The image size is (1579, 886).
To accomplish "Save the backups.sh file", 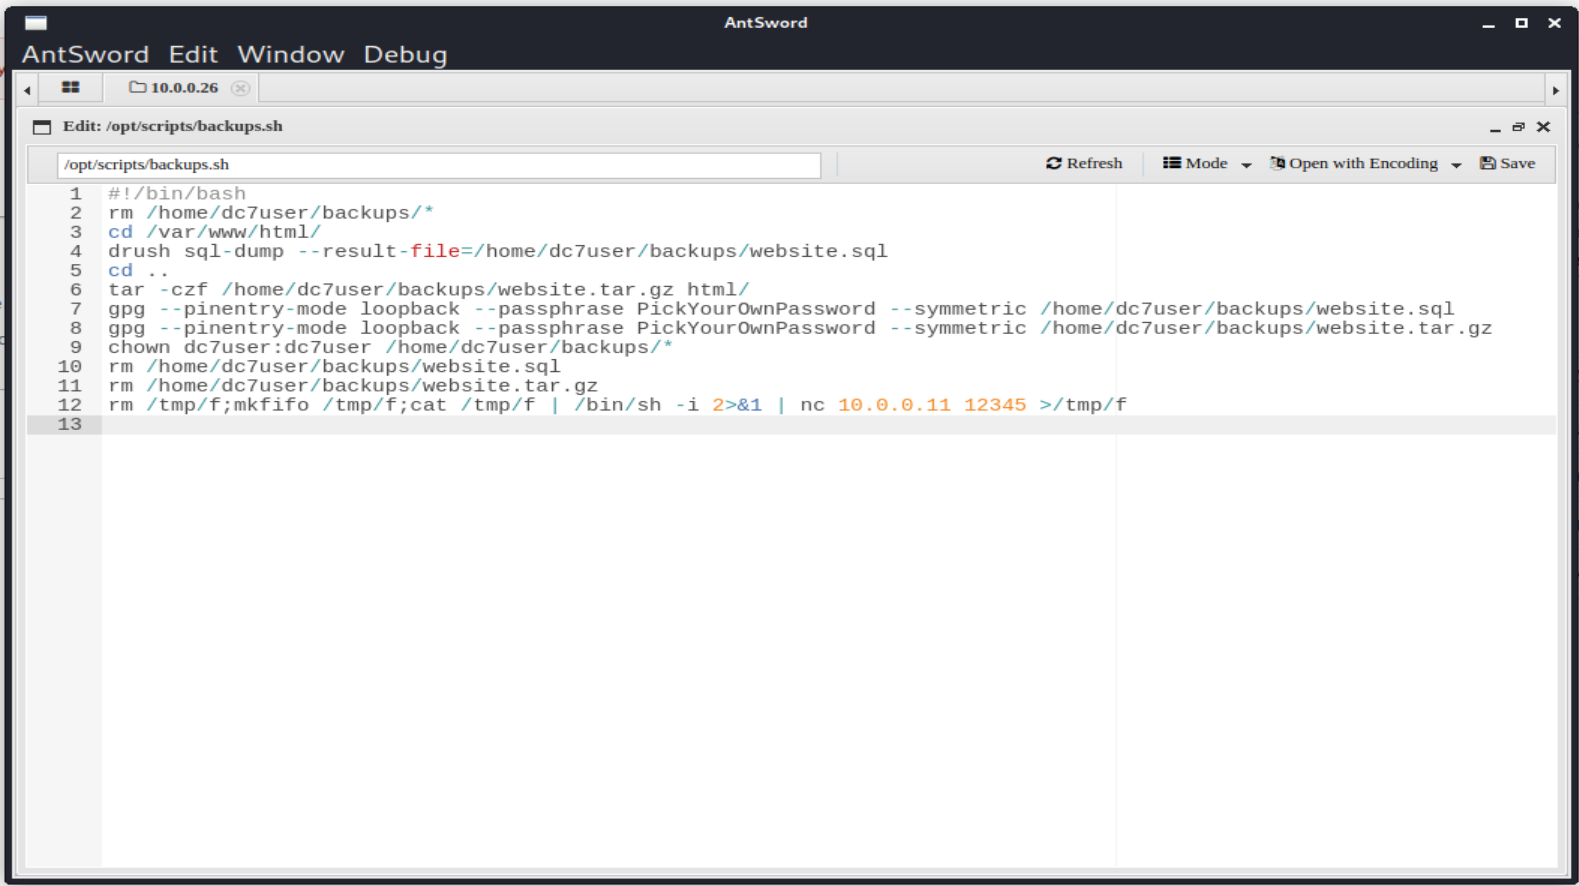I will pyautogui.click(x=1508, y=163).
